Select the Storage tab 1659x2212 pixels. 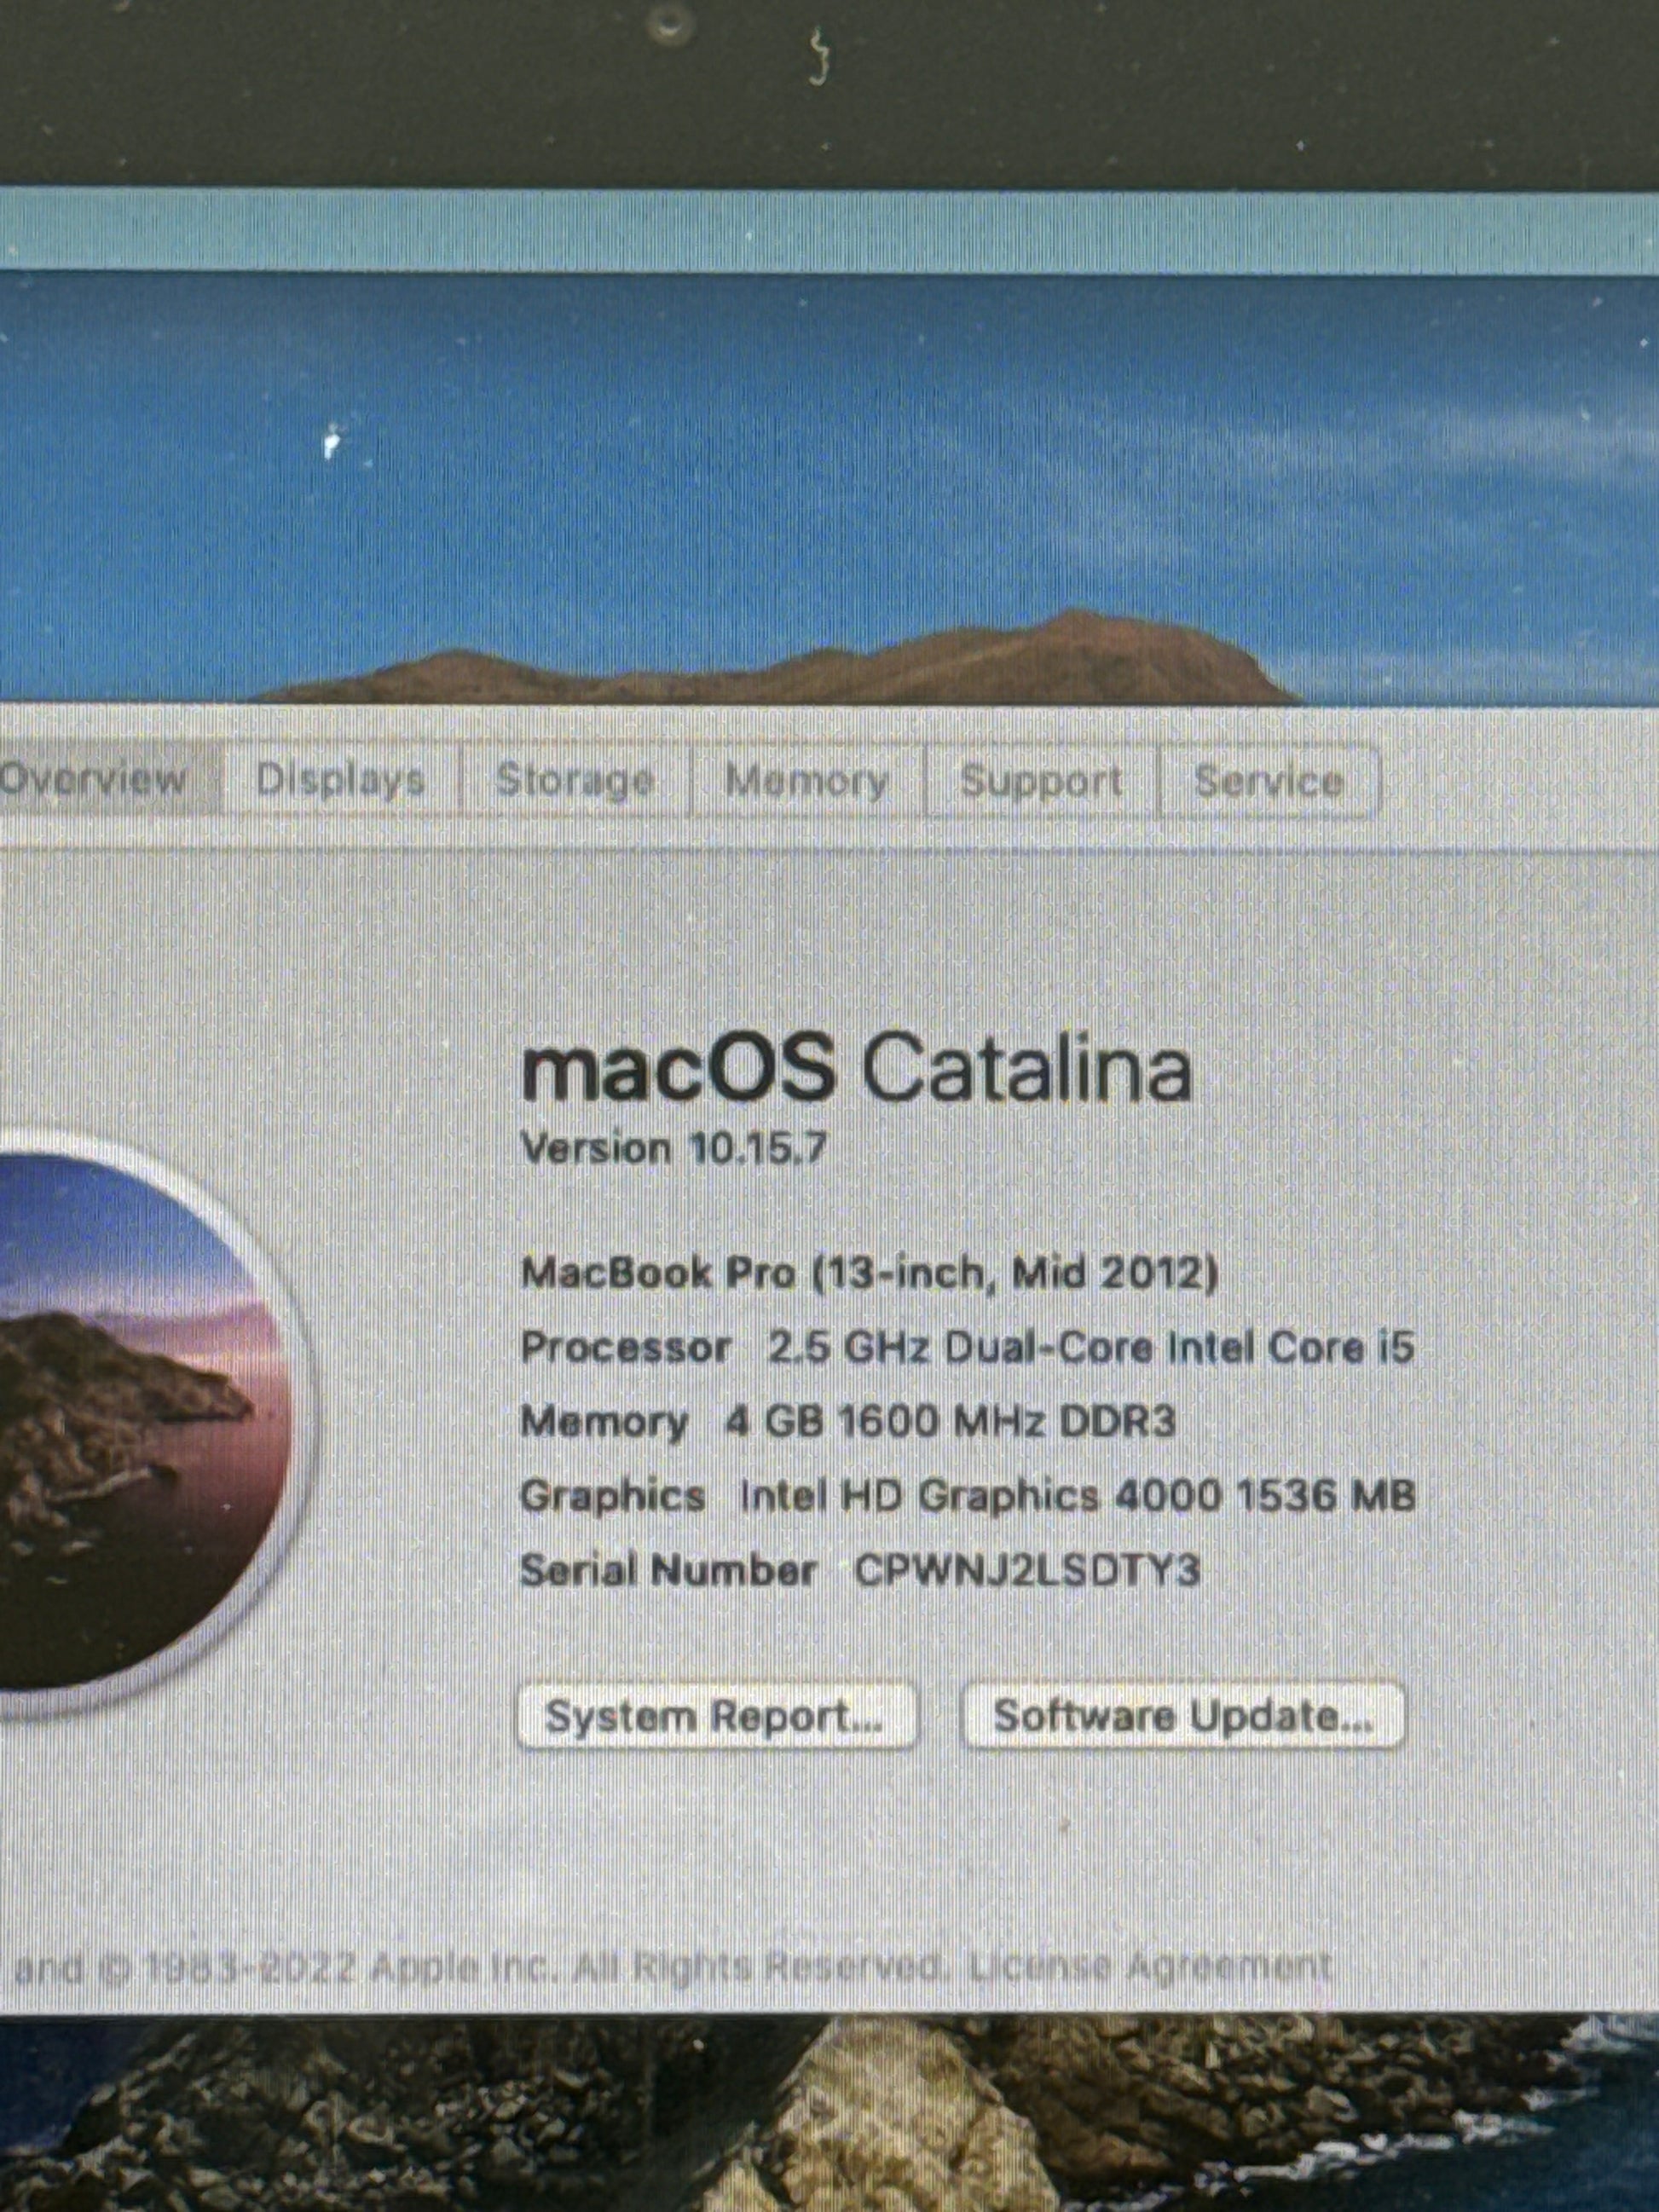pos(575,780)
